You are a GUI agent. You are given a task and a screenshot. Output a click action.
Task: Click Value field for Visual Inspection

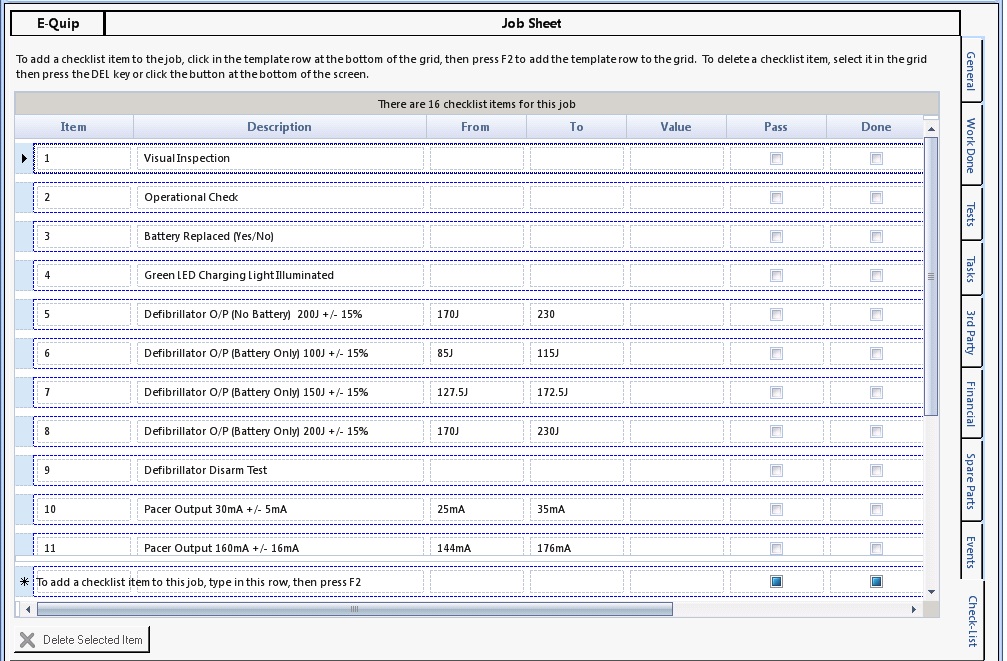(x=676, y=159)
